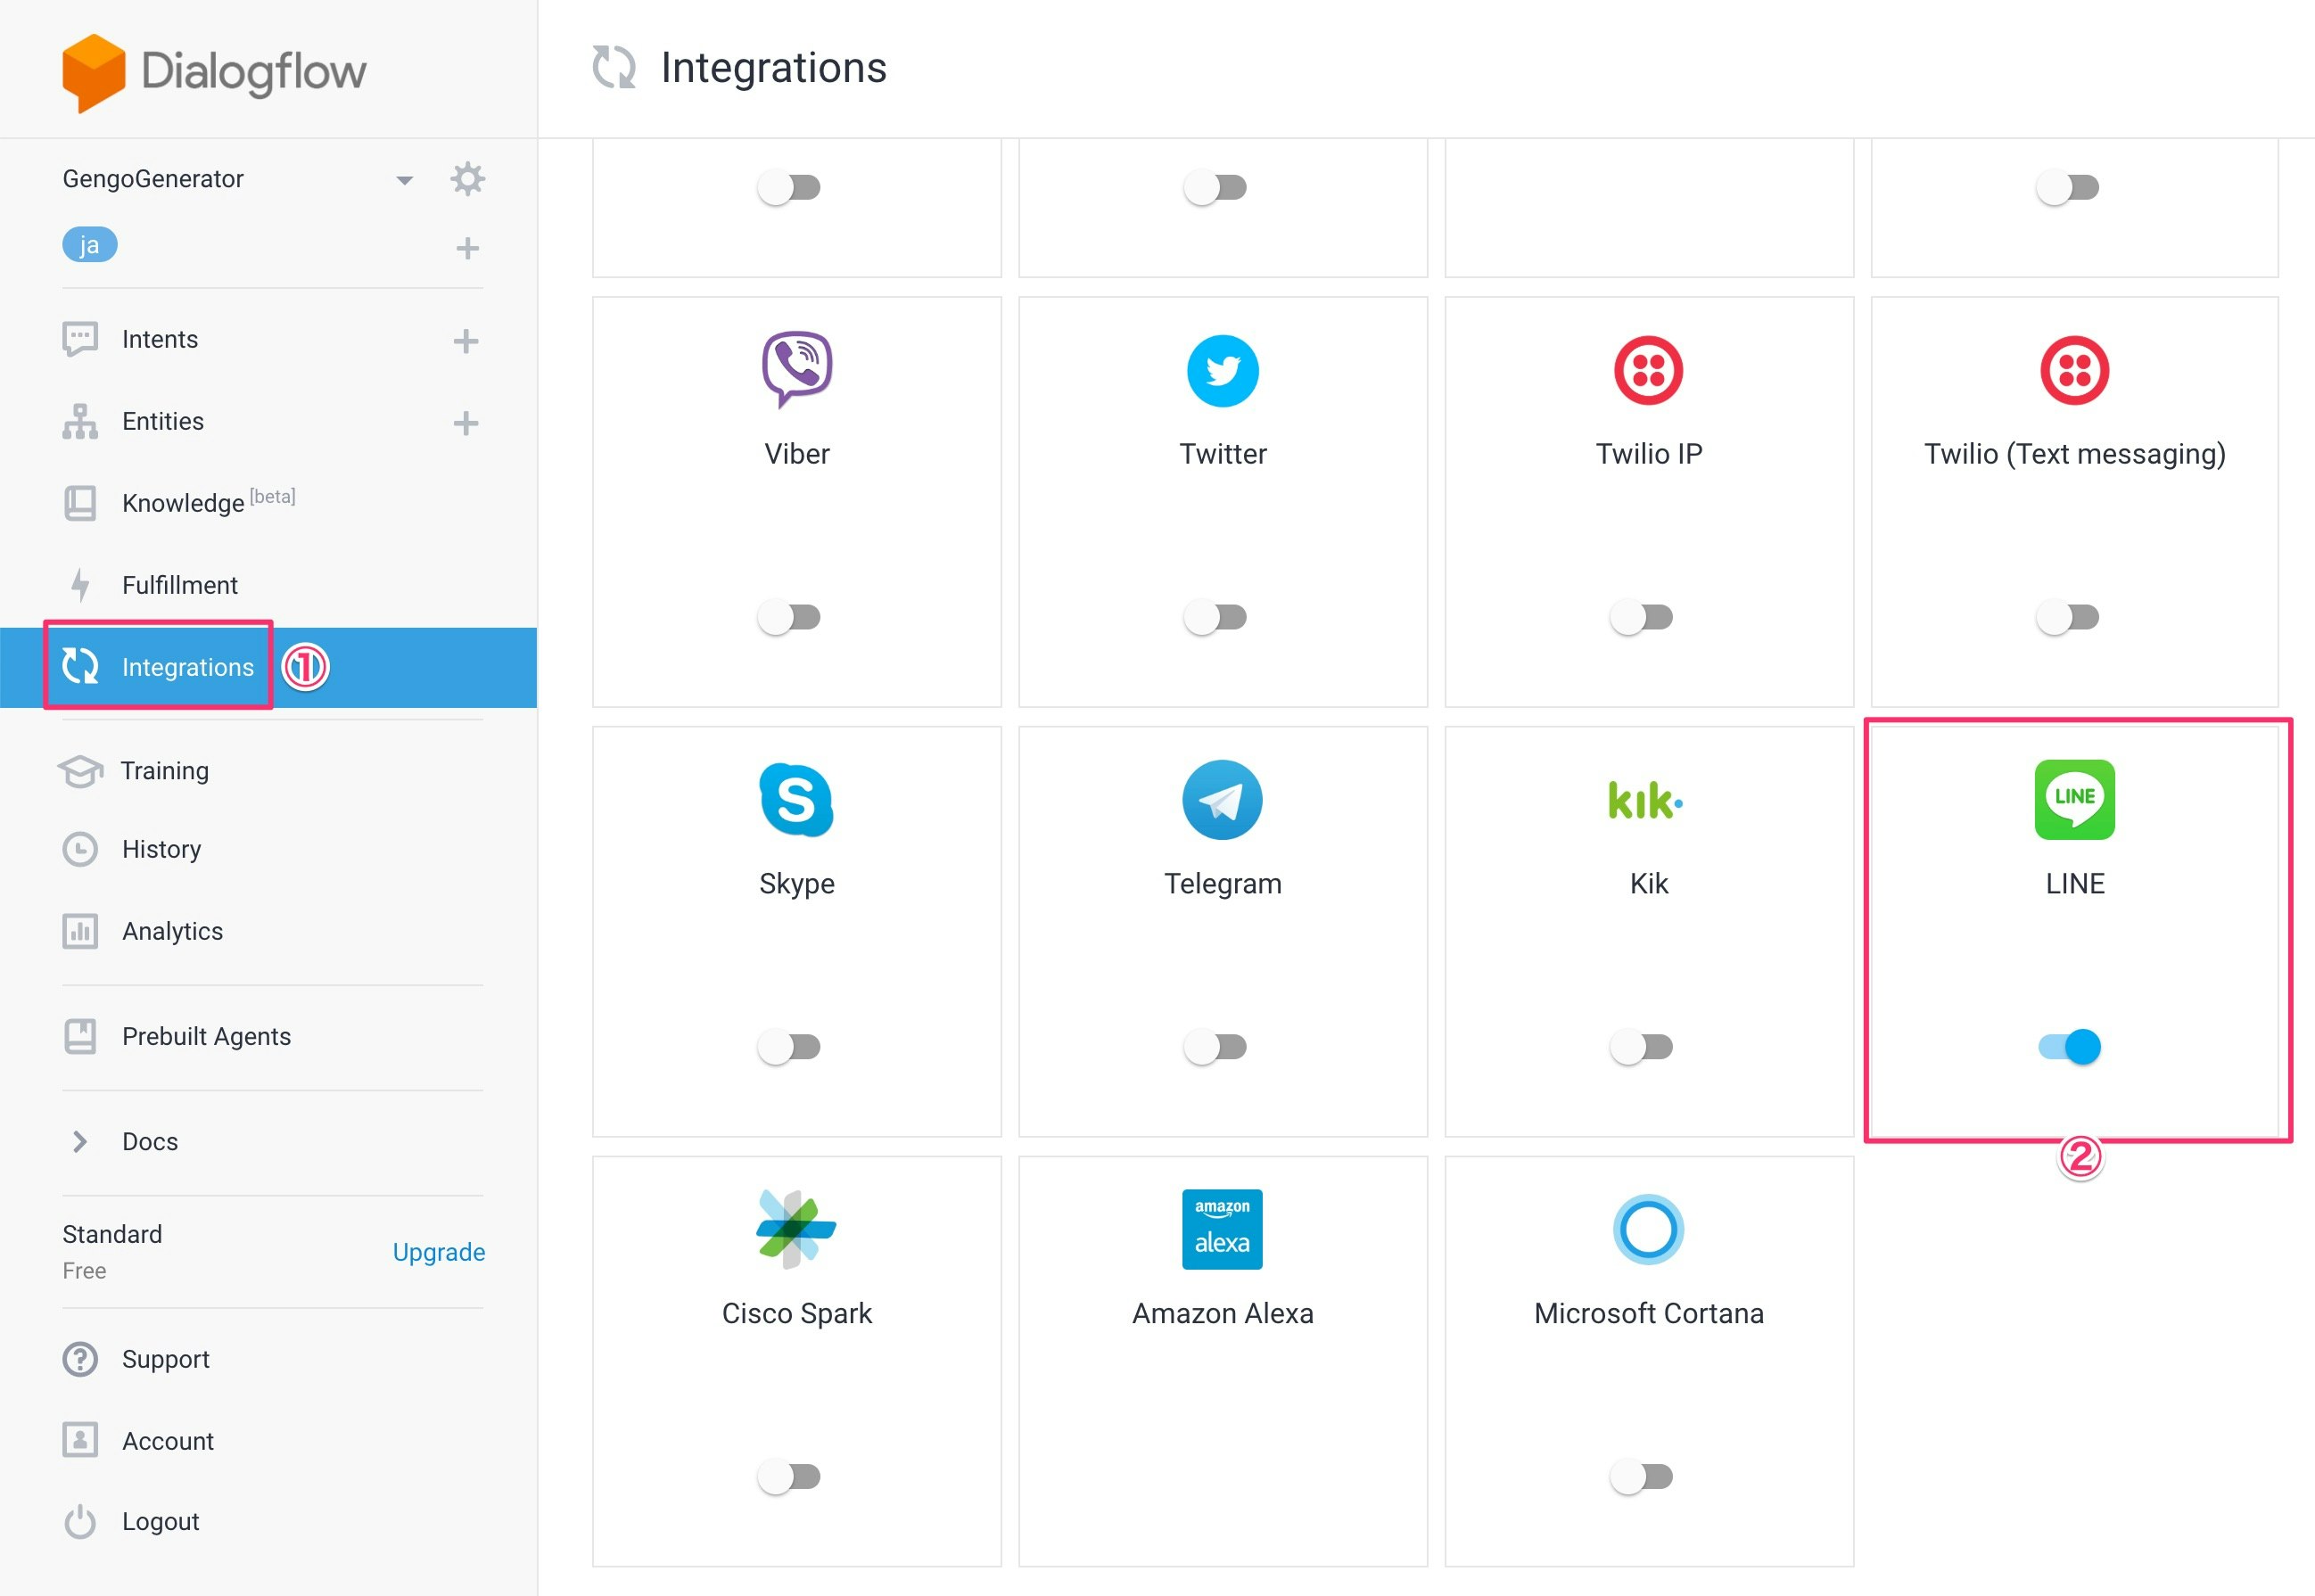Click the Cisco Spark logo icon
Viewport: 2315px width, 1596px height.
coord(796,1229)
